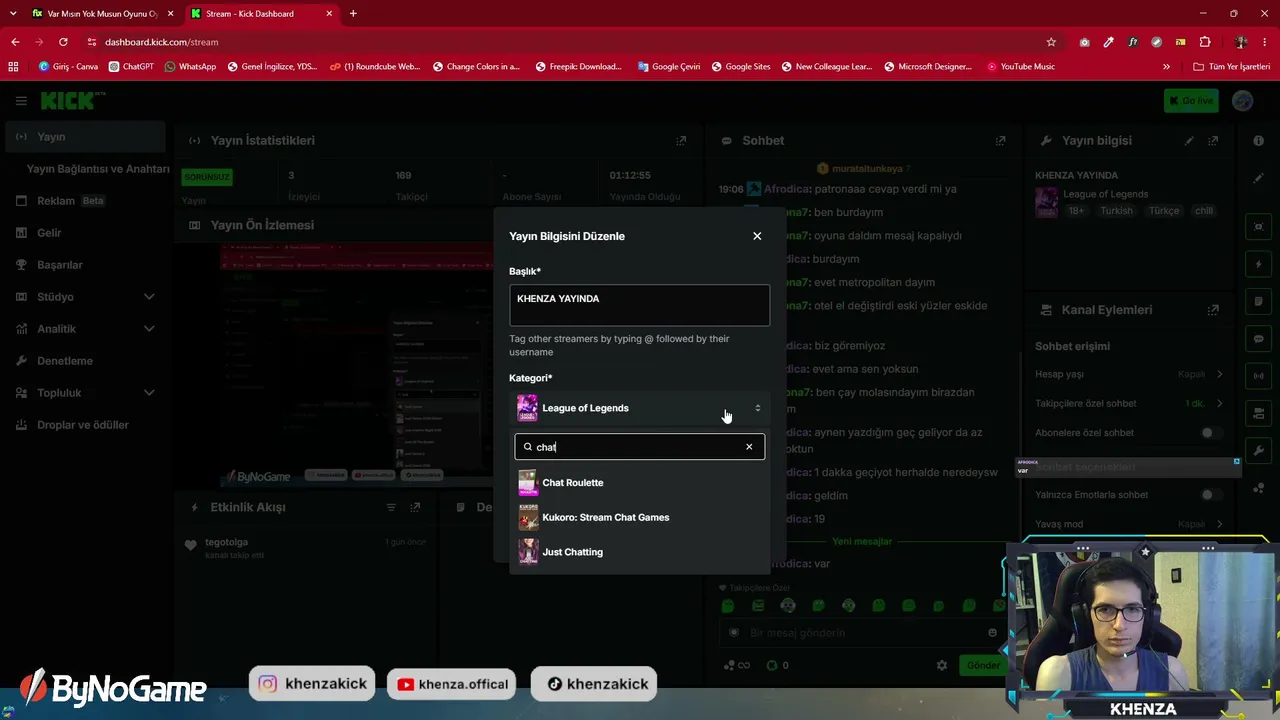
Task: Open Denetleme sidebar page
Action: [x=84, y=361]
